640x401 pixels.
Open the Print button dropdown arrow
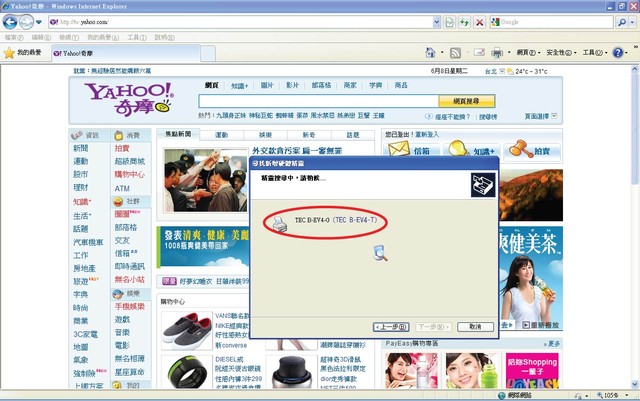click(509, 53)
